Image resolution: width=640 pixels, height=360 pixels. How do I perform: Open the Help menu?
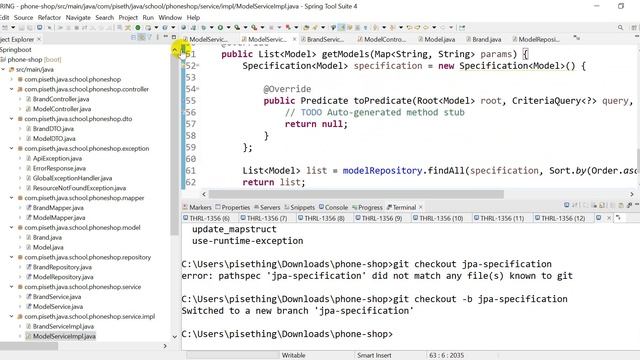click(x=193, y=18)
